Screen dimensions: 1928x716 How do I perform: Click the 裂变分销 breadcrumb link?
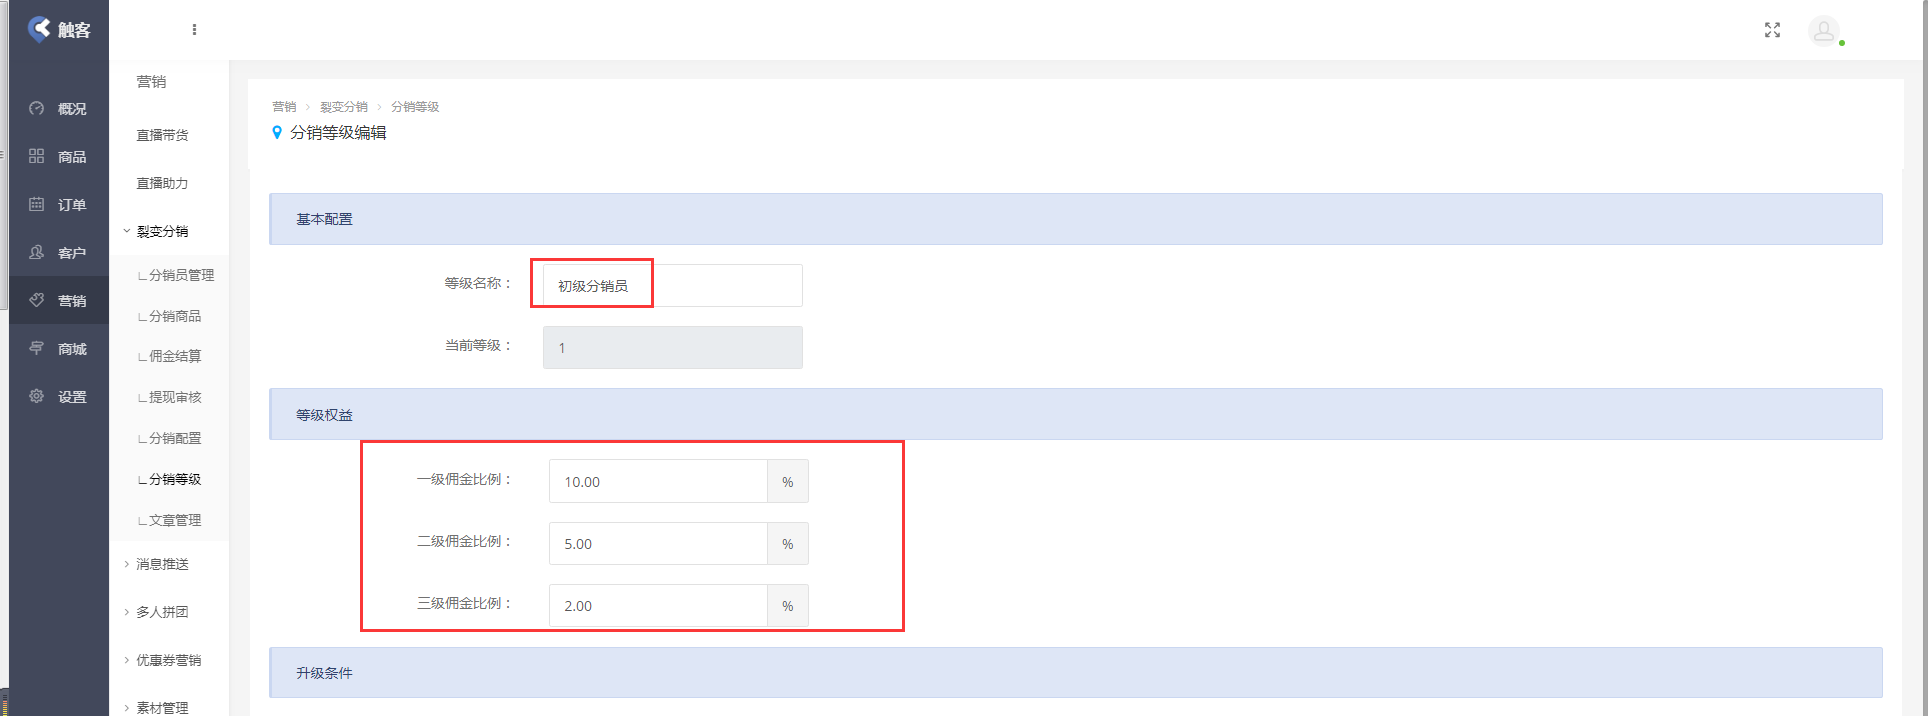[344, 107]
